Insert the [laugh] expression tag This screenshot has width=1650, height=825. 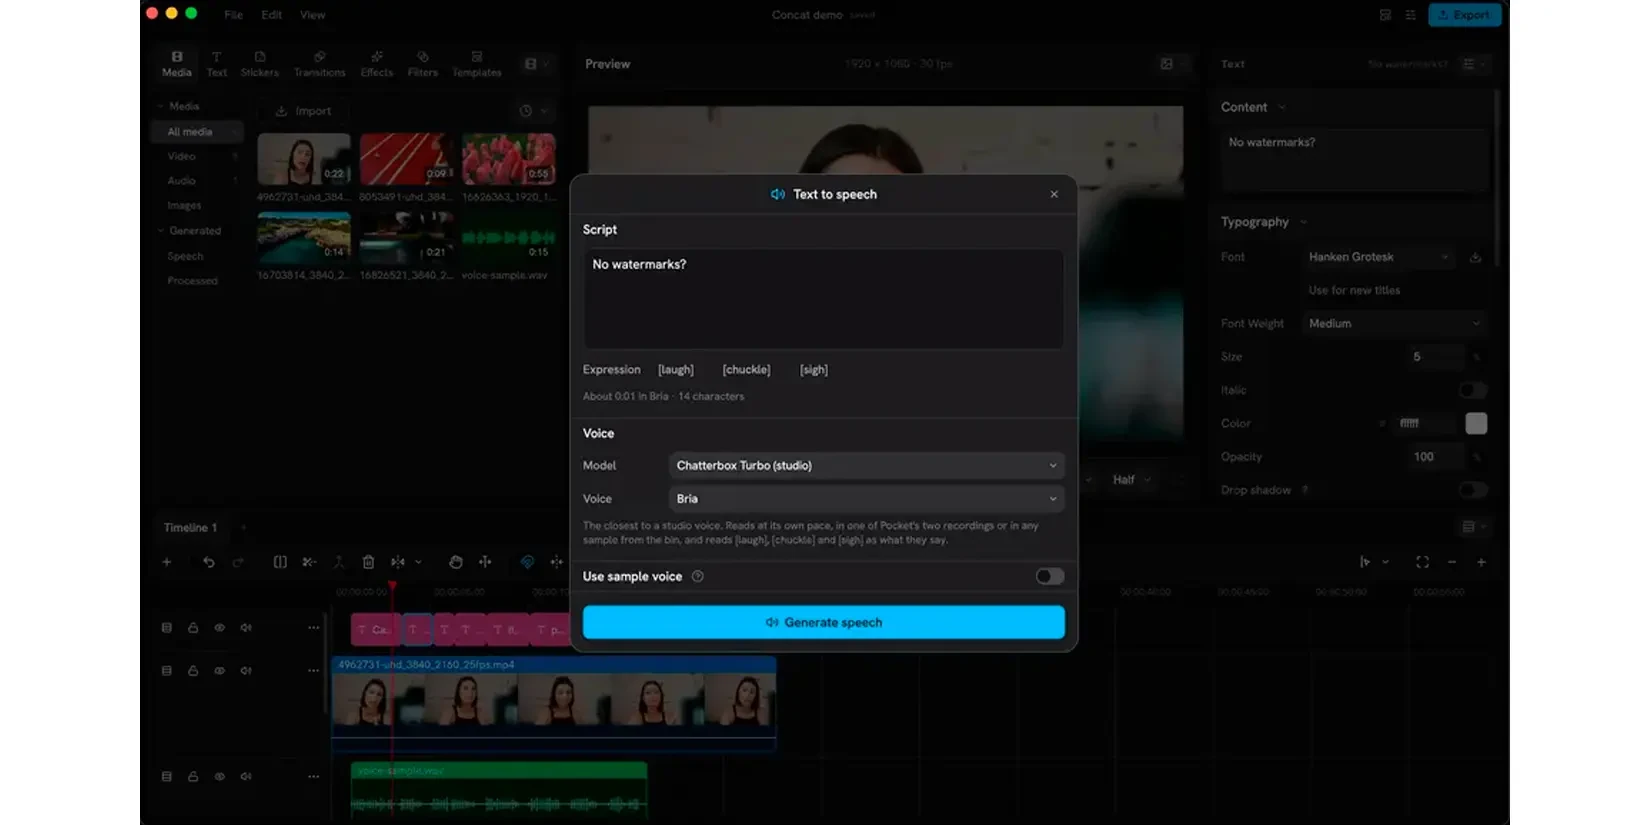point(675,369)
